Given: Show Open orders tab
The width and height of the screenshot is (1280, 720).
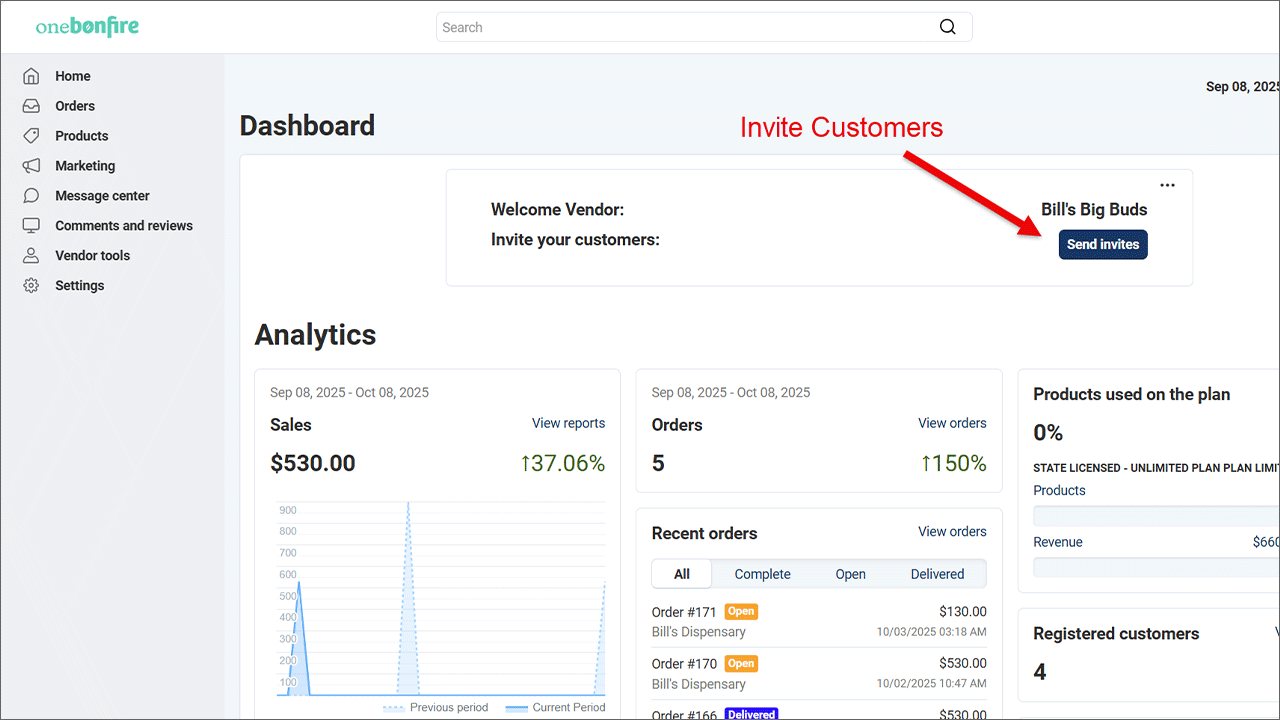Looking at the screenshot, I should click(850, 574).
